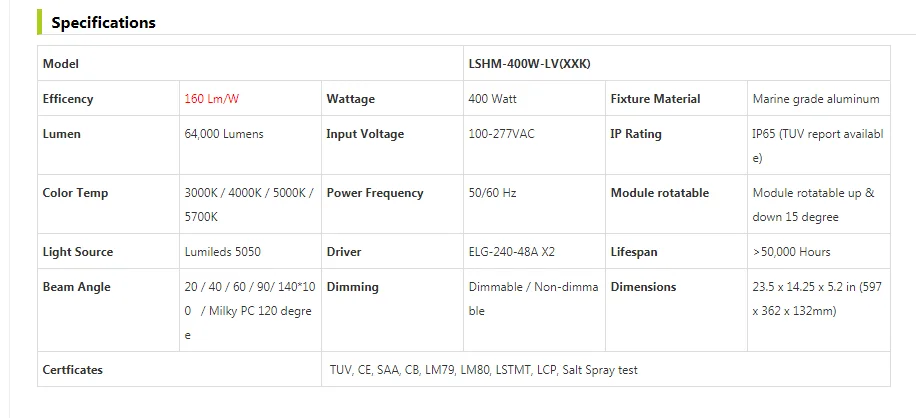
Task: Click the Marine grade aluminum cell
Action: pos(816,99)
